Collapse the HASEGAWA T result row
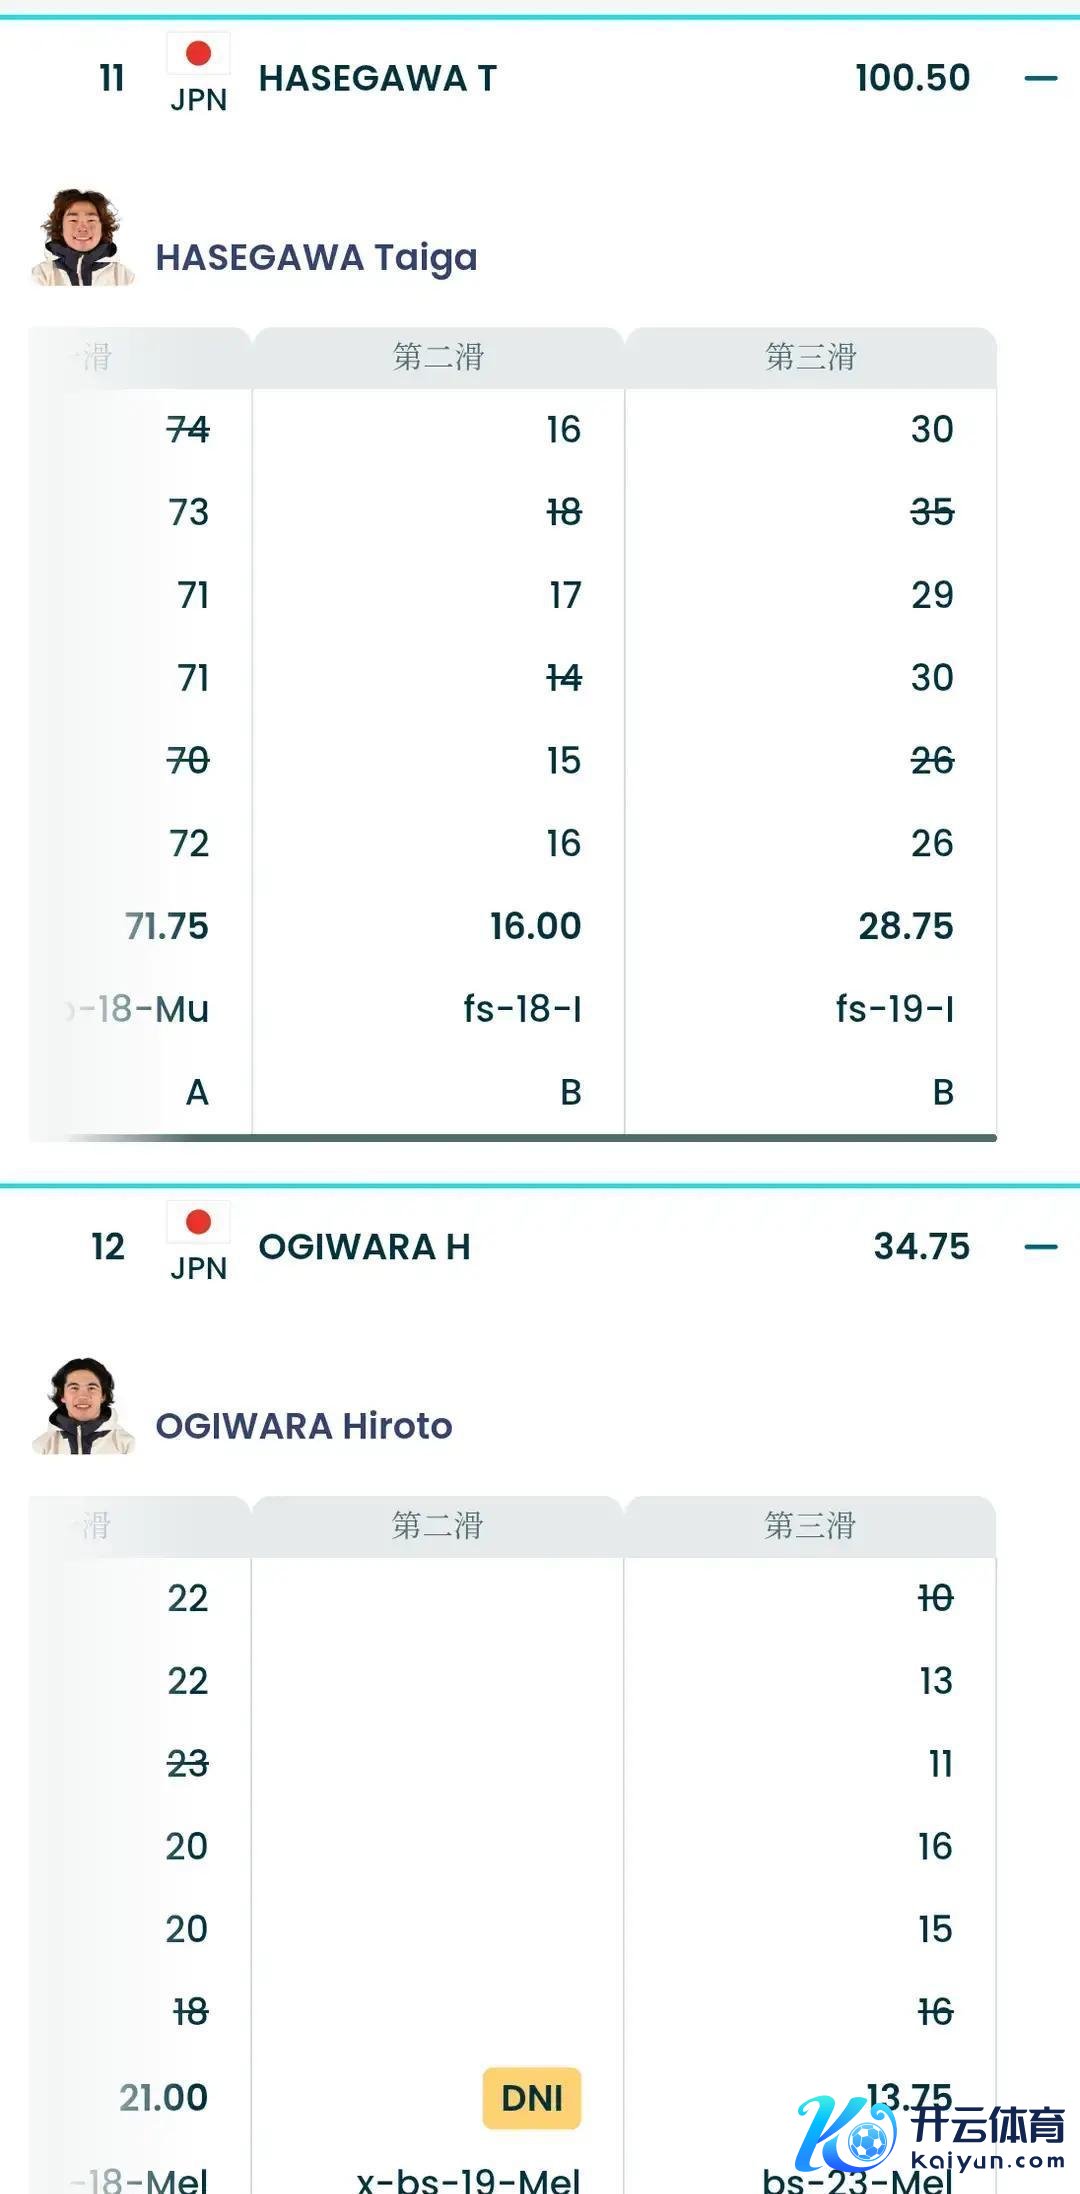1080x2194 pixels. 1040,78
